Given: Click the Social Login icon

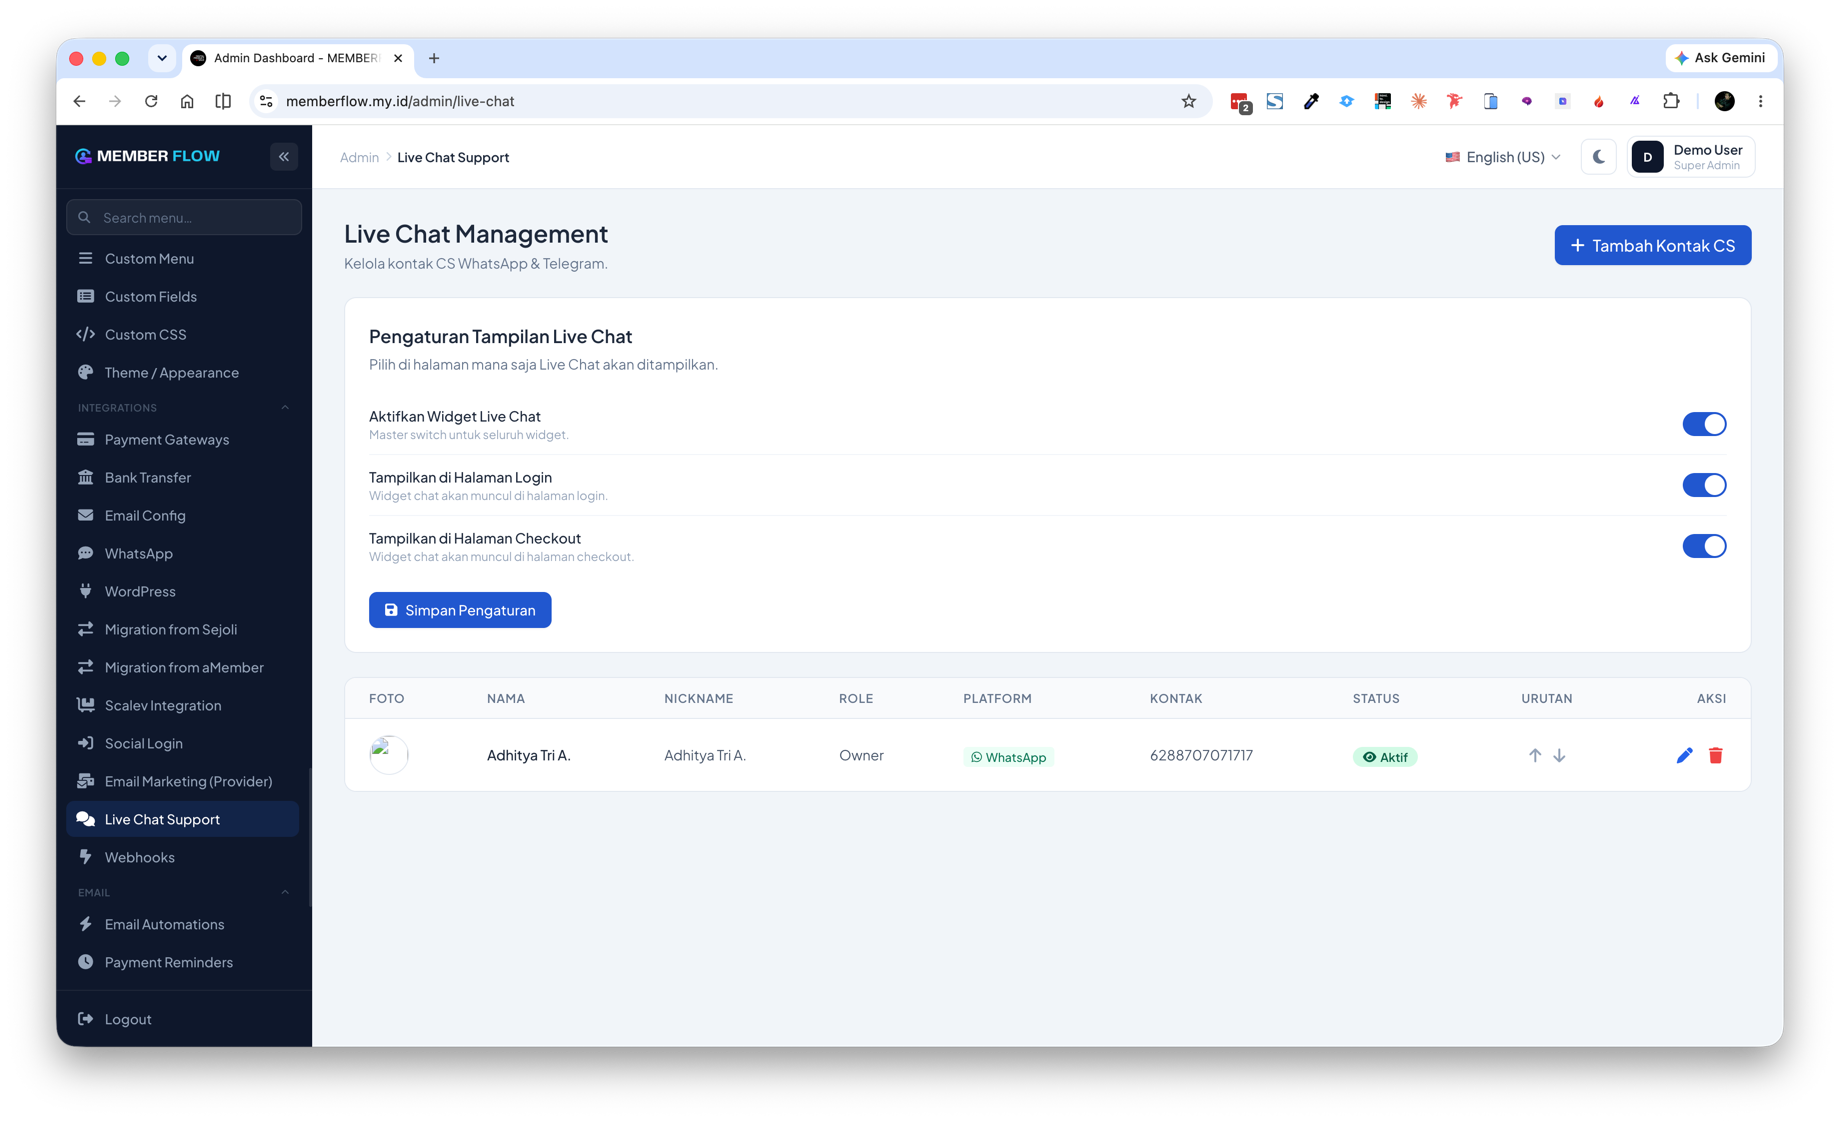Looking at the screenshot, I should [86, 743].
